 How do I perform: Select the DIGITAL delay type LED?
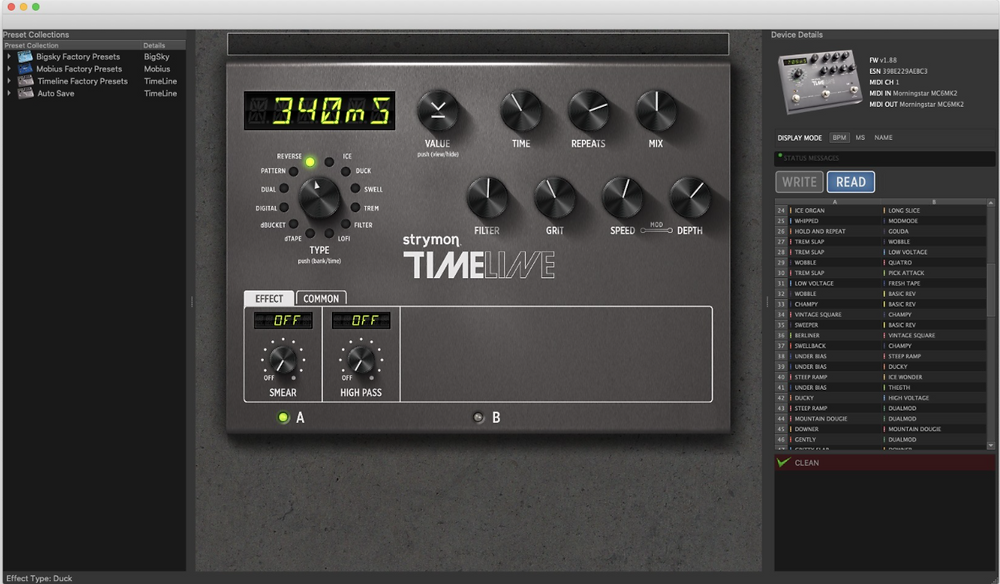tap(284, 208)
